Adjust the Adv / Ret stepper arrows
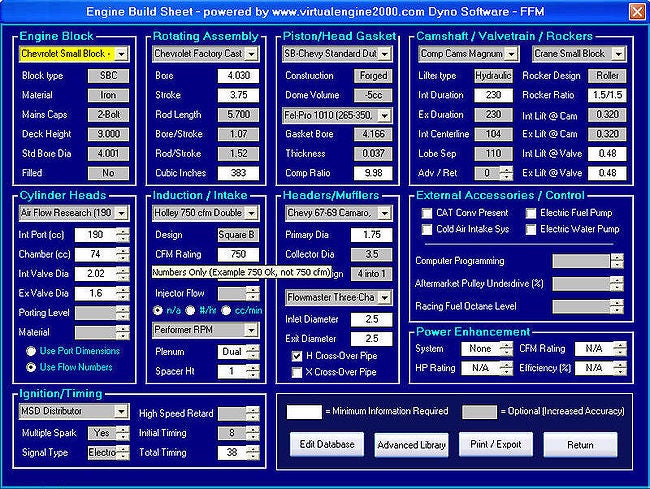 point(506,173)
